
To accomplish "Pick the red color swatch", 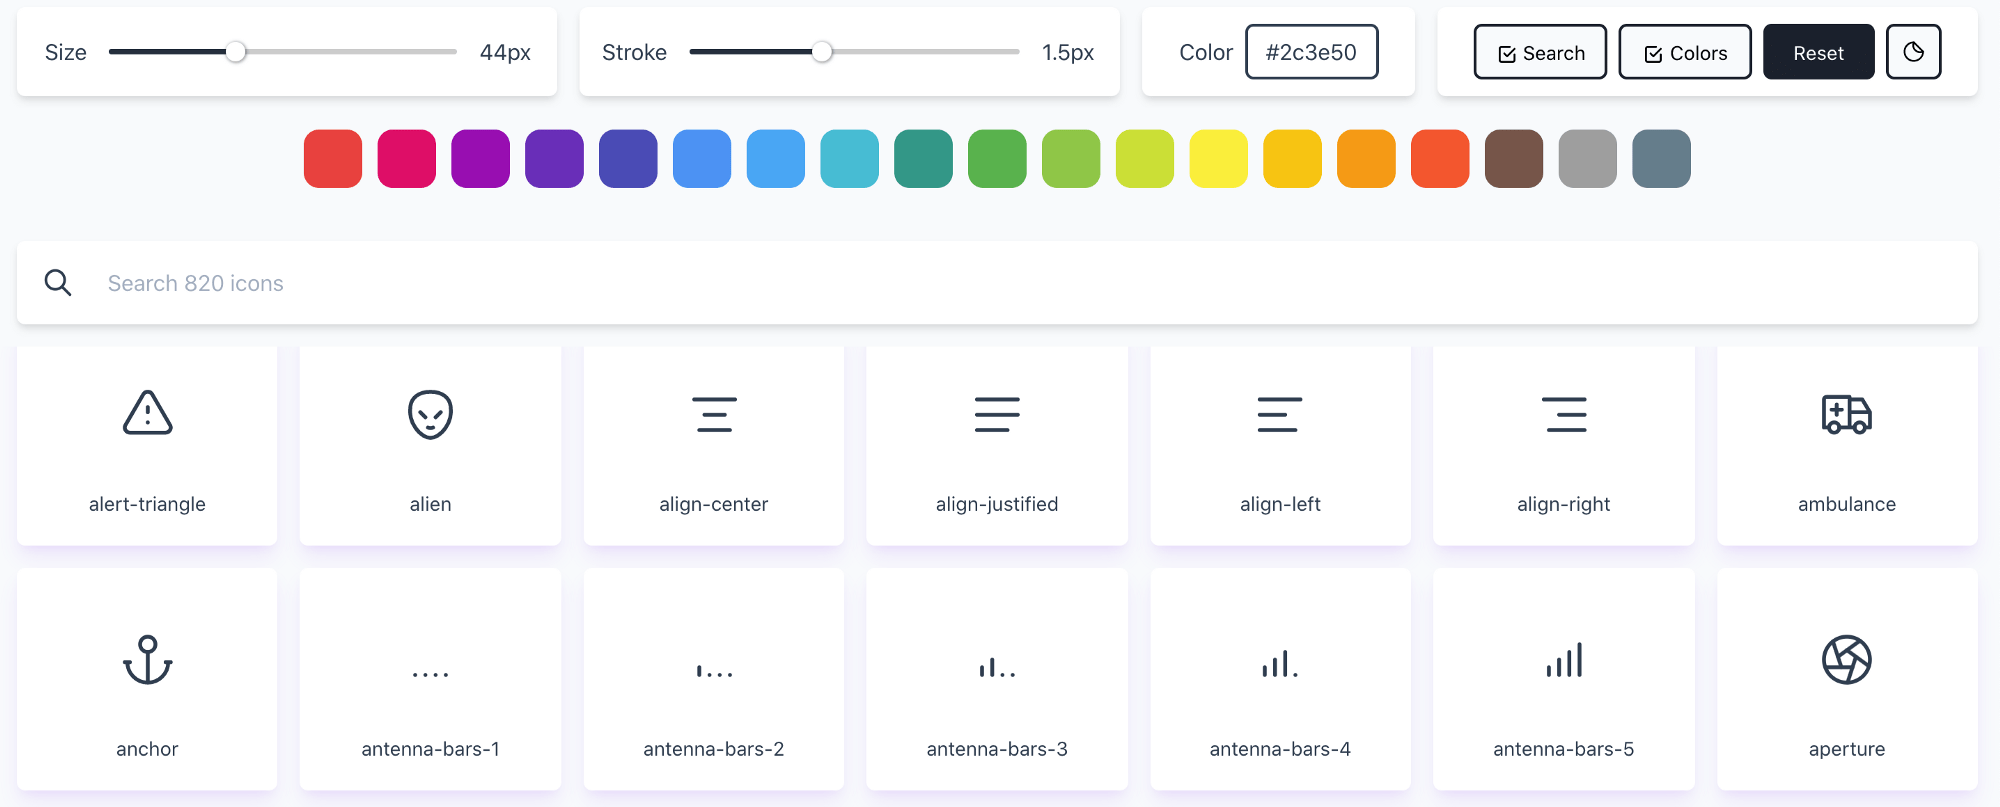I will coord(333,159).
